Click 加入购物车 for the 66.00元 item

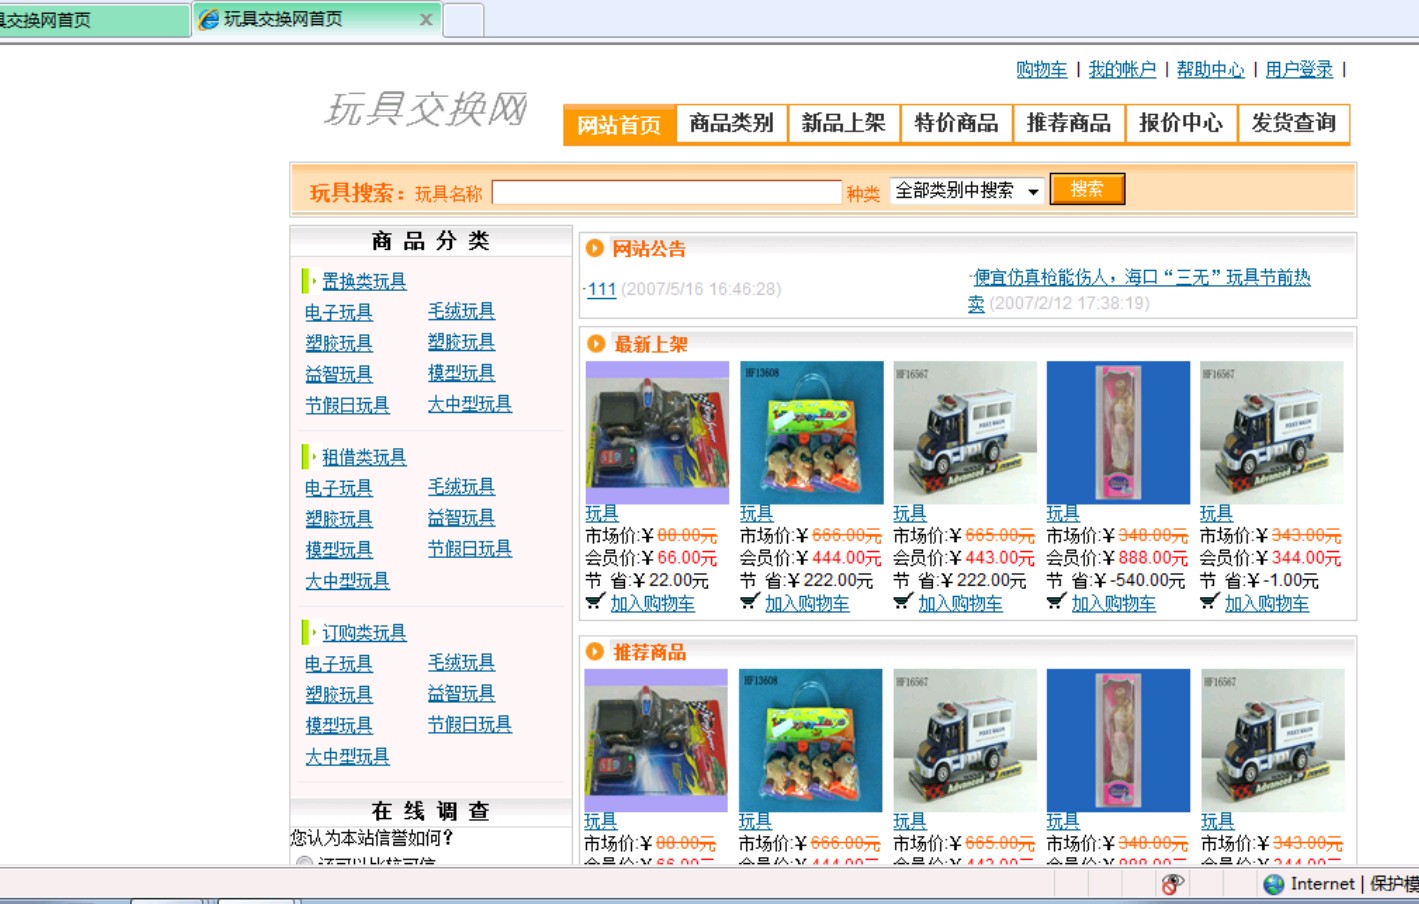[652, 604]
